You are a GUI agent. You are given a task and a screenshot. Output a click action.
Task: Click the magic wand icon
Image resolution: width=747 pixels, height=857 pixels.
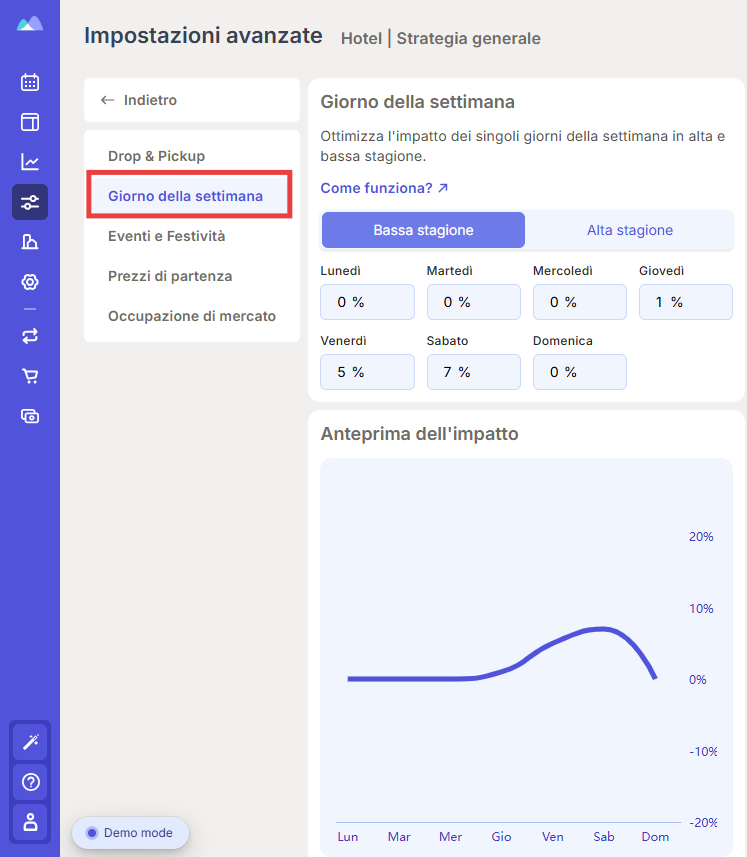pos(31,742)
